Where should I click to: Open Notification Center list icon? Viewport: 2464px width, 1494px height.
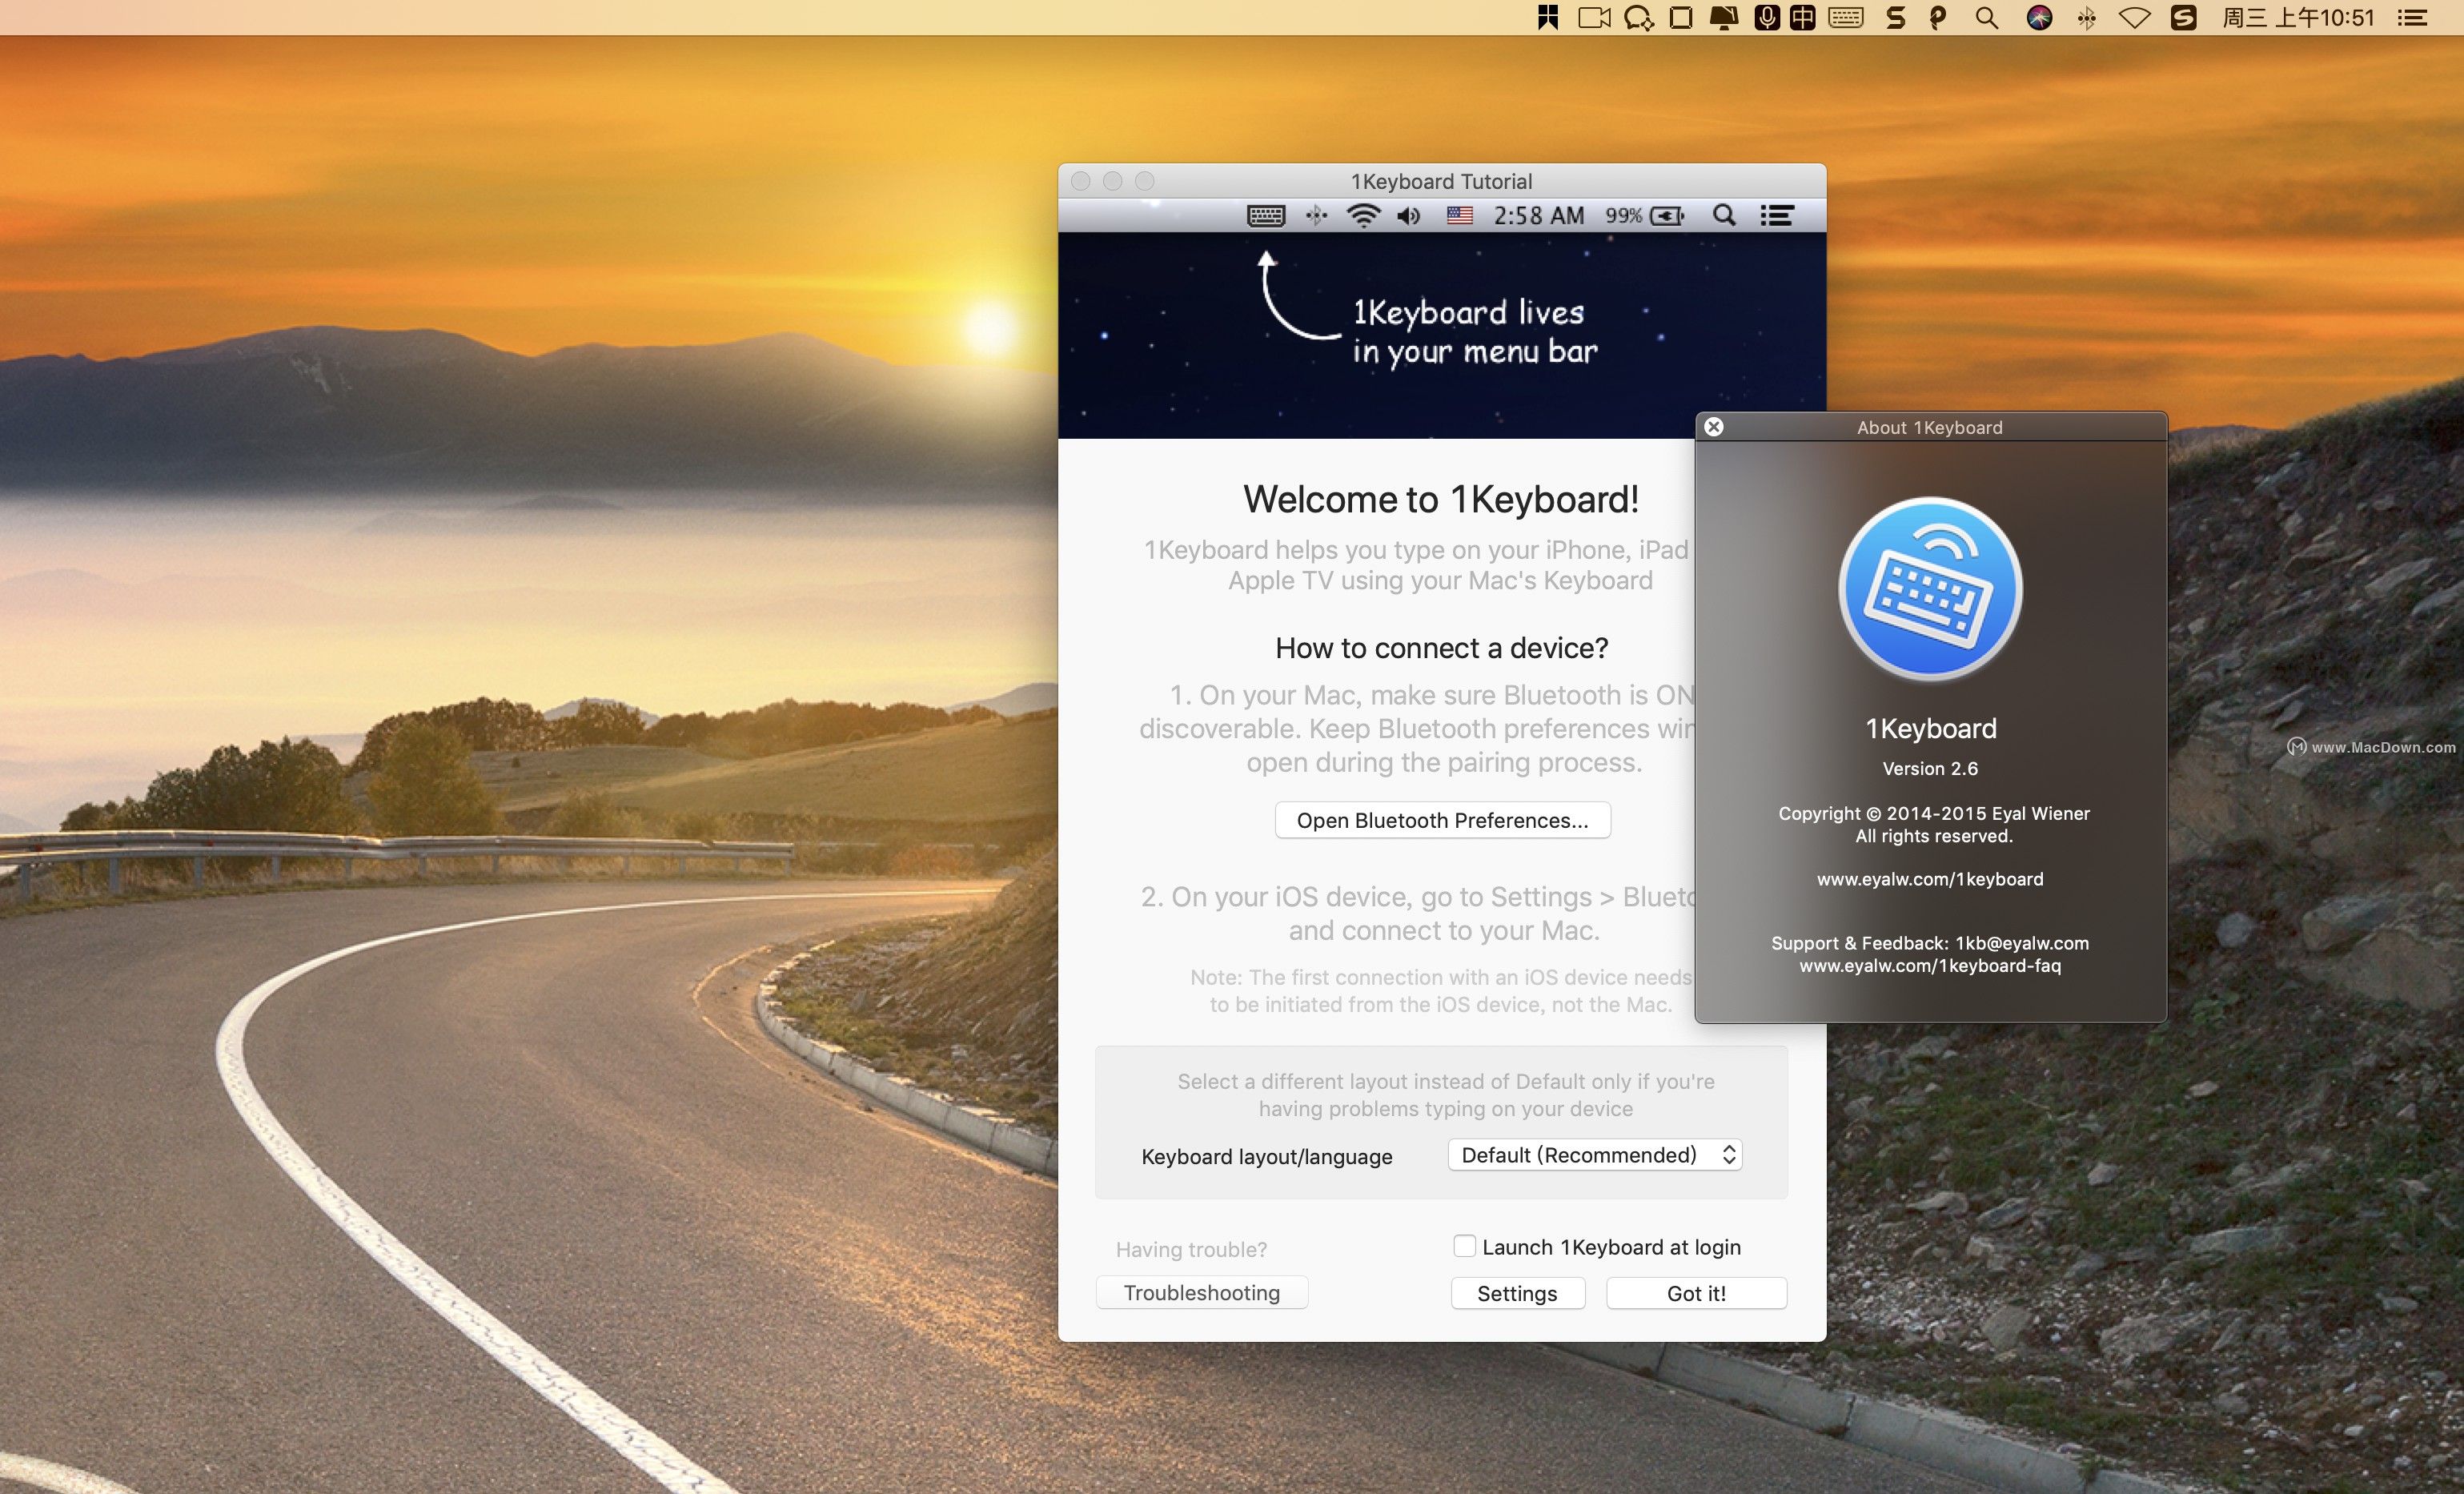tap(2412, 17)
